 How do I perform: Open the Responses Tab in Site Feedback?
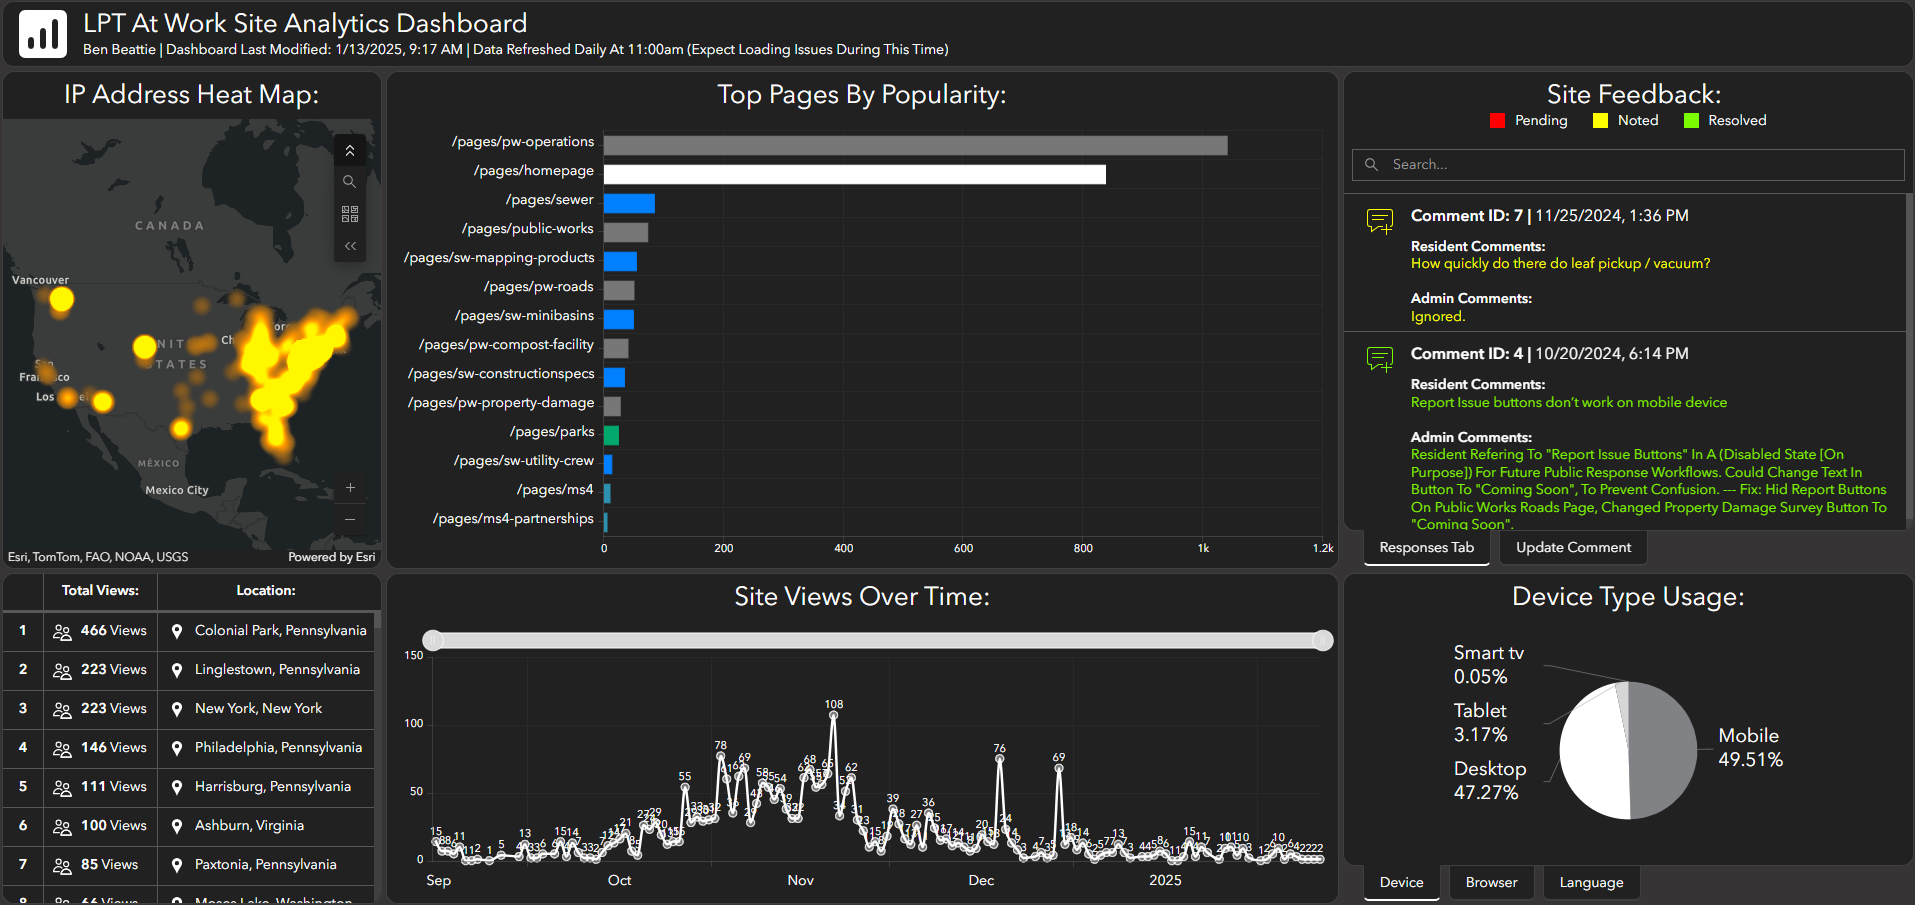point(1426,547)
